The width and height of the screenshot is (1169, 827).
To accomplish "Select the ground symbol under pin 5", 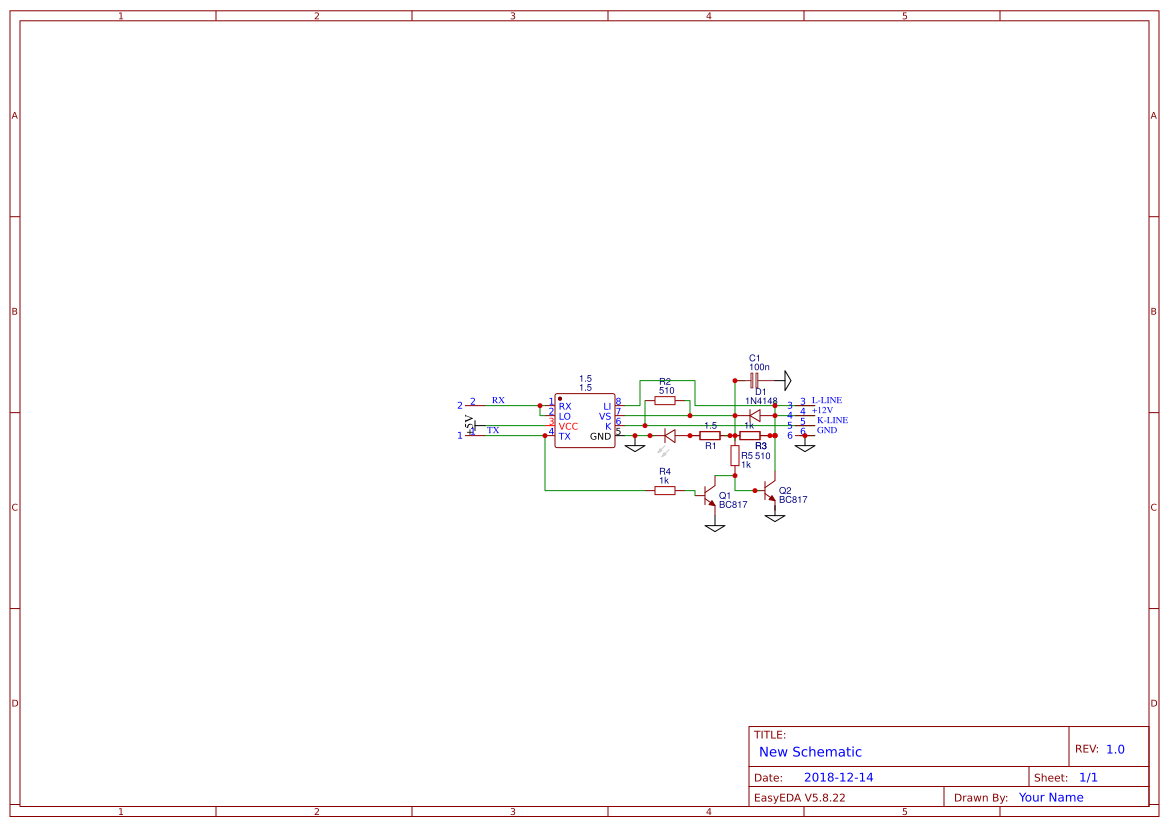I will 635,445.
